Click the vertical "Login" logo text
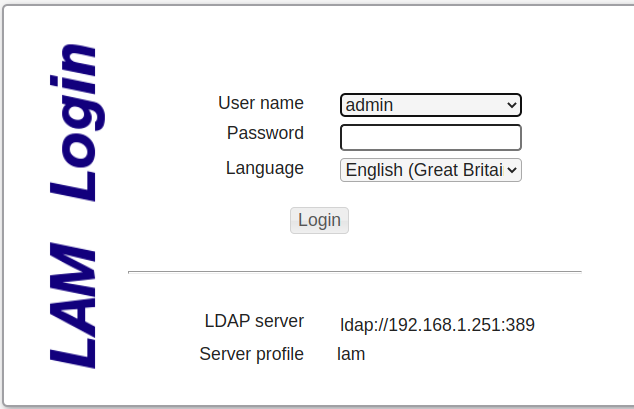 pos(76,123)
